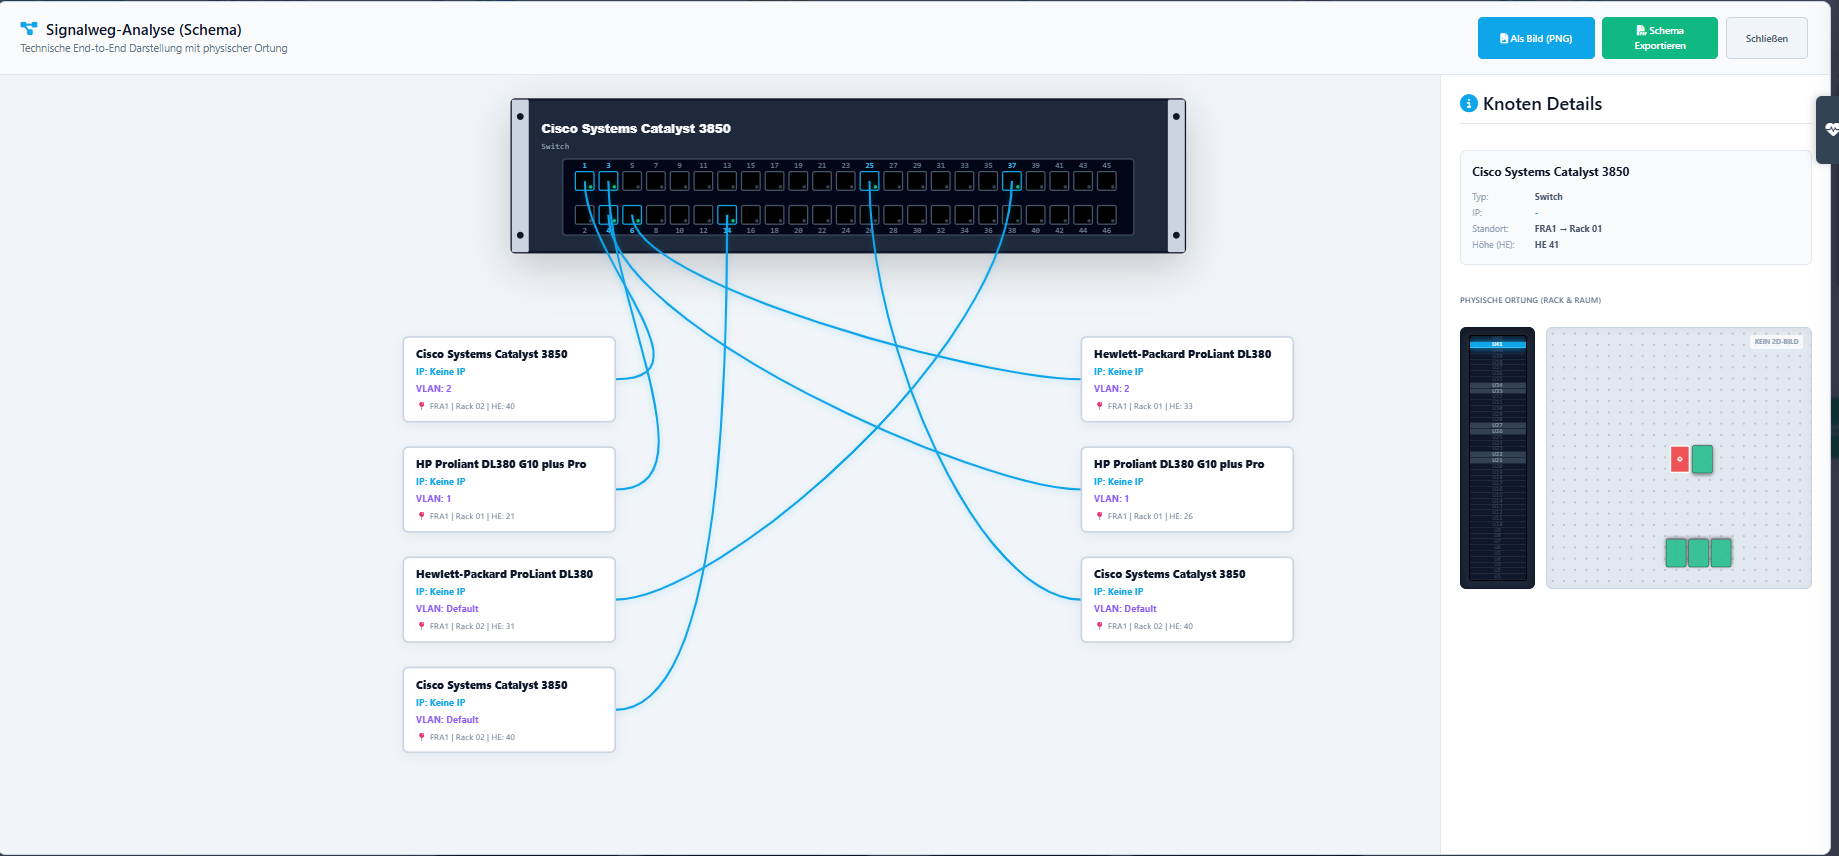Close the dialog with Schließen

1767,38
